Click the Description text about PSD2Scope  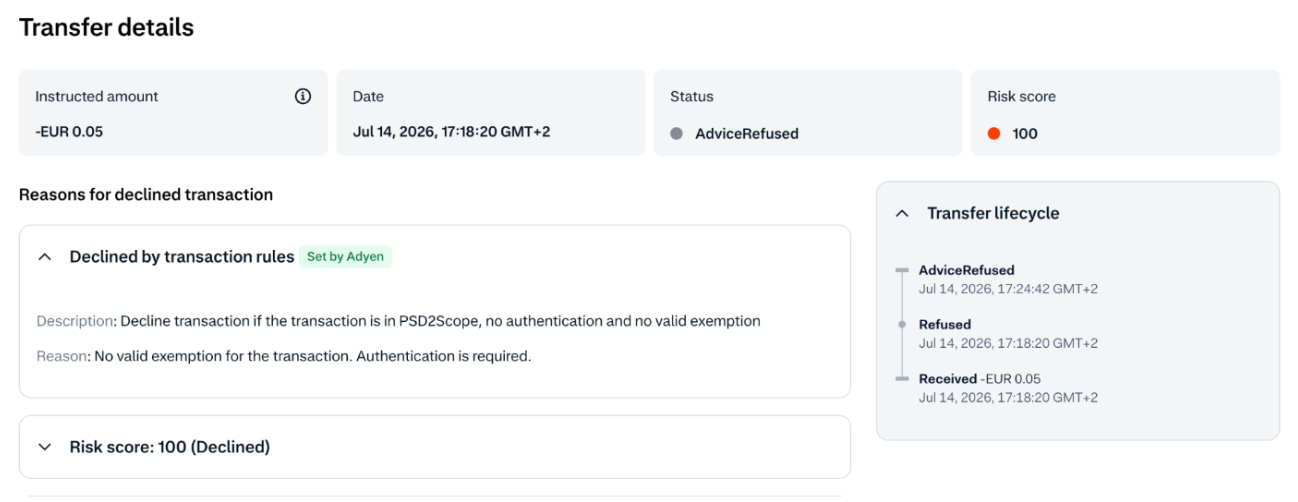399,322
